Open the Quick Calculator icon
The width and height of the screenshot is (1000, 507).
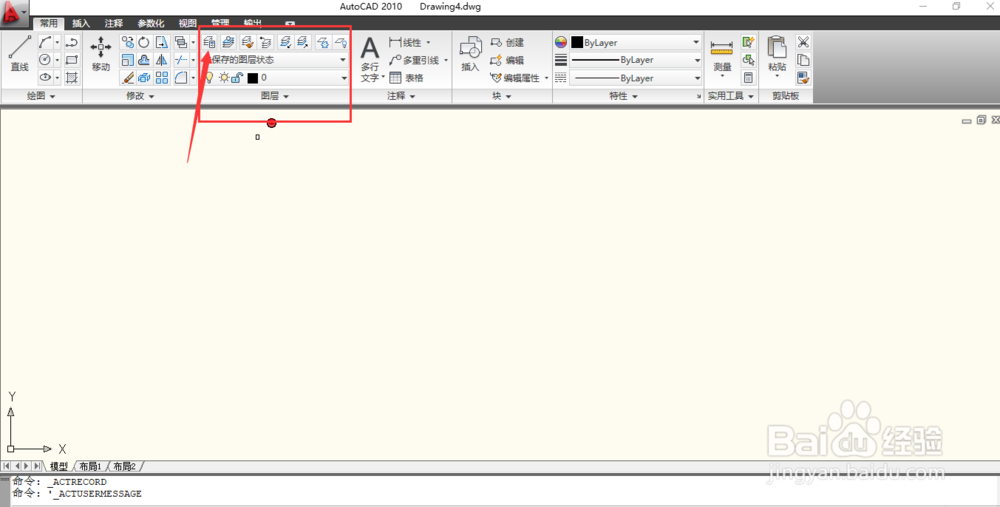click(x=749, y=78)
